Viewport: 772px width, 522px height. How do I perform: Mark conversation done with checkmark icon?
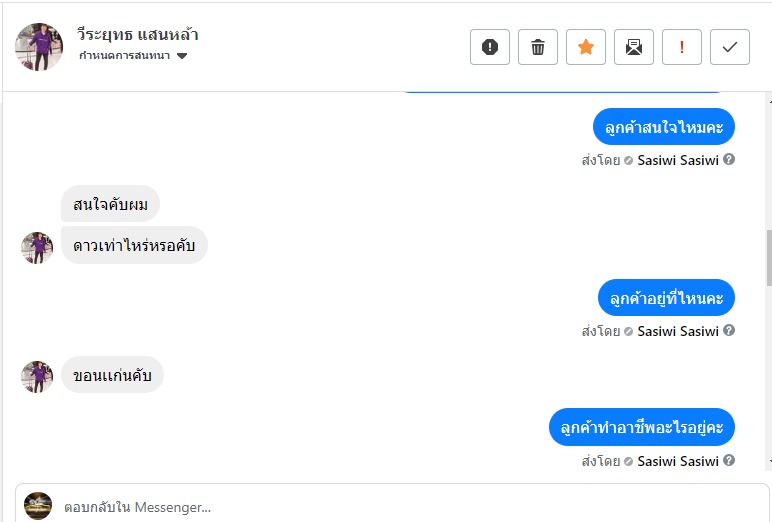pos(730,47)
